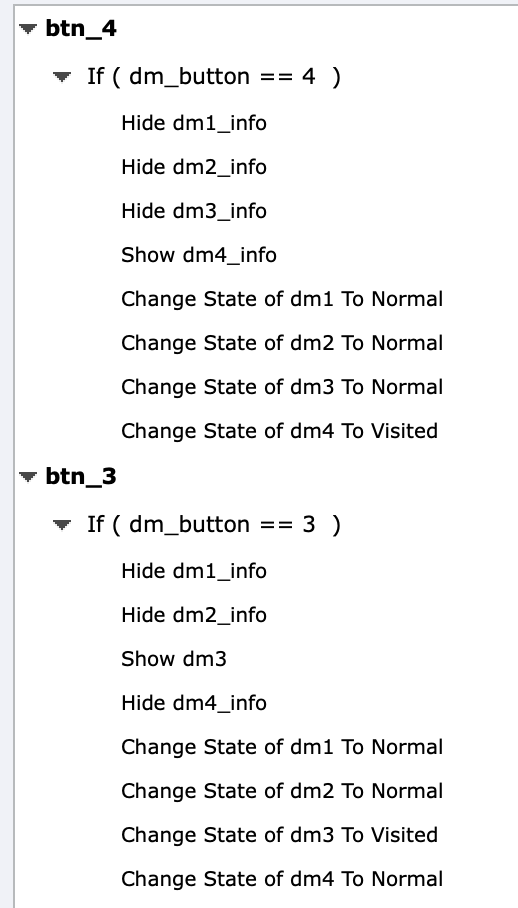The height and width of the screenshot is (908, 518).
Task: Select Hide dm1_info under btn_4
Action: coord(194,123)
